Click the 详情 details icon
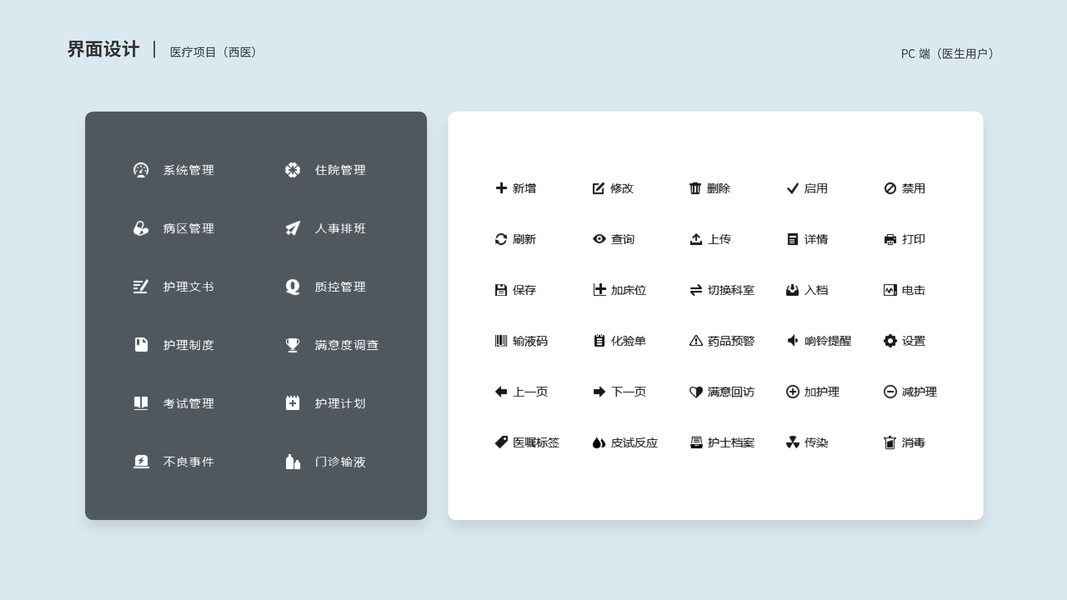Screen dimensions: 1067x600 (x=792, y=239)
